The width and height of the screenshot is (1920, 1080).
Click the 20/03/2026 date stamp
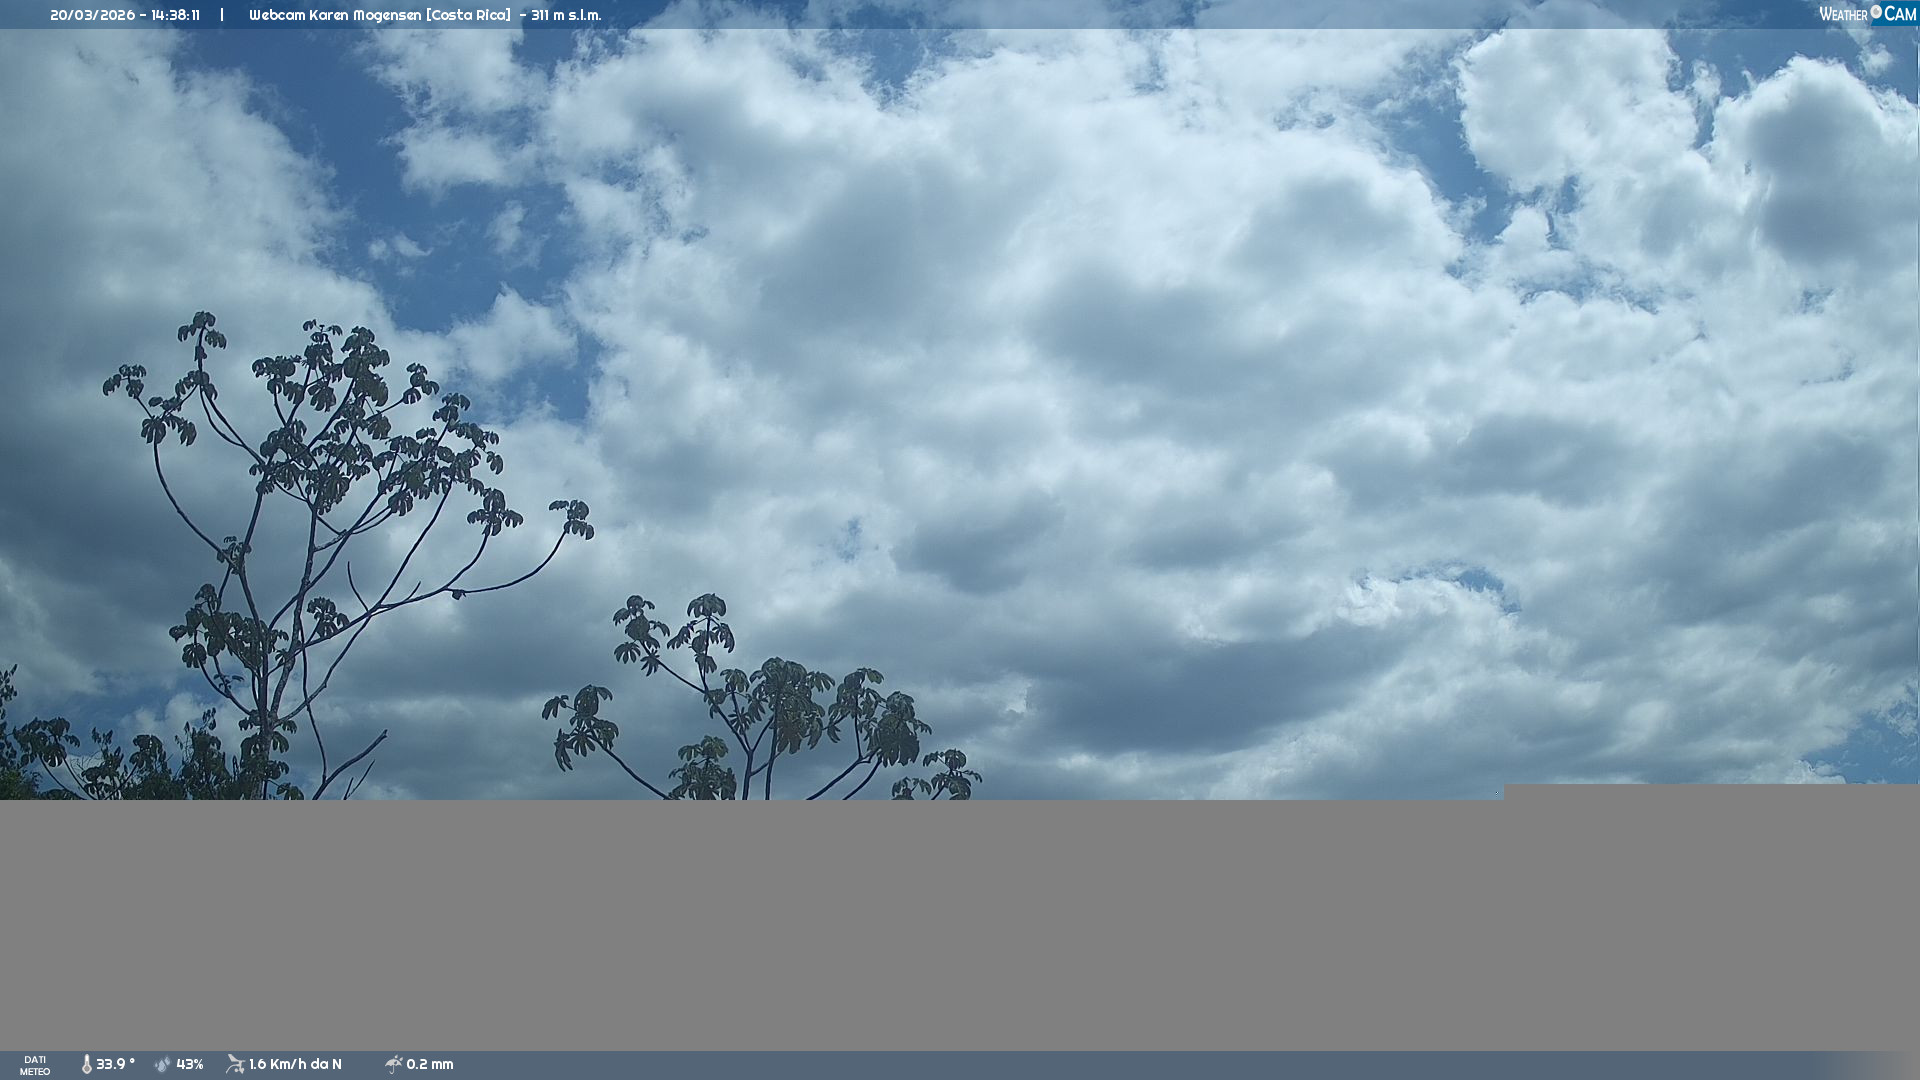tap(92, 15)
